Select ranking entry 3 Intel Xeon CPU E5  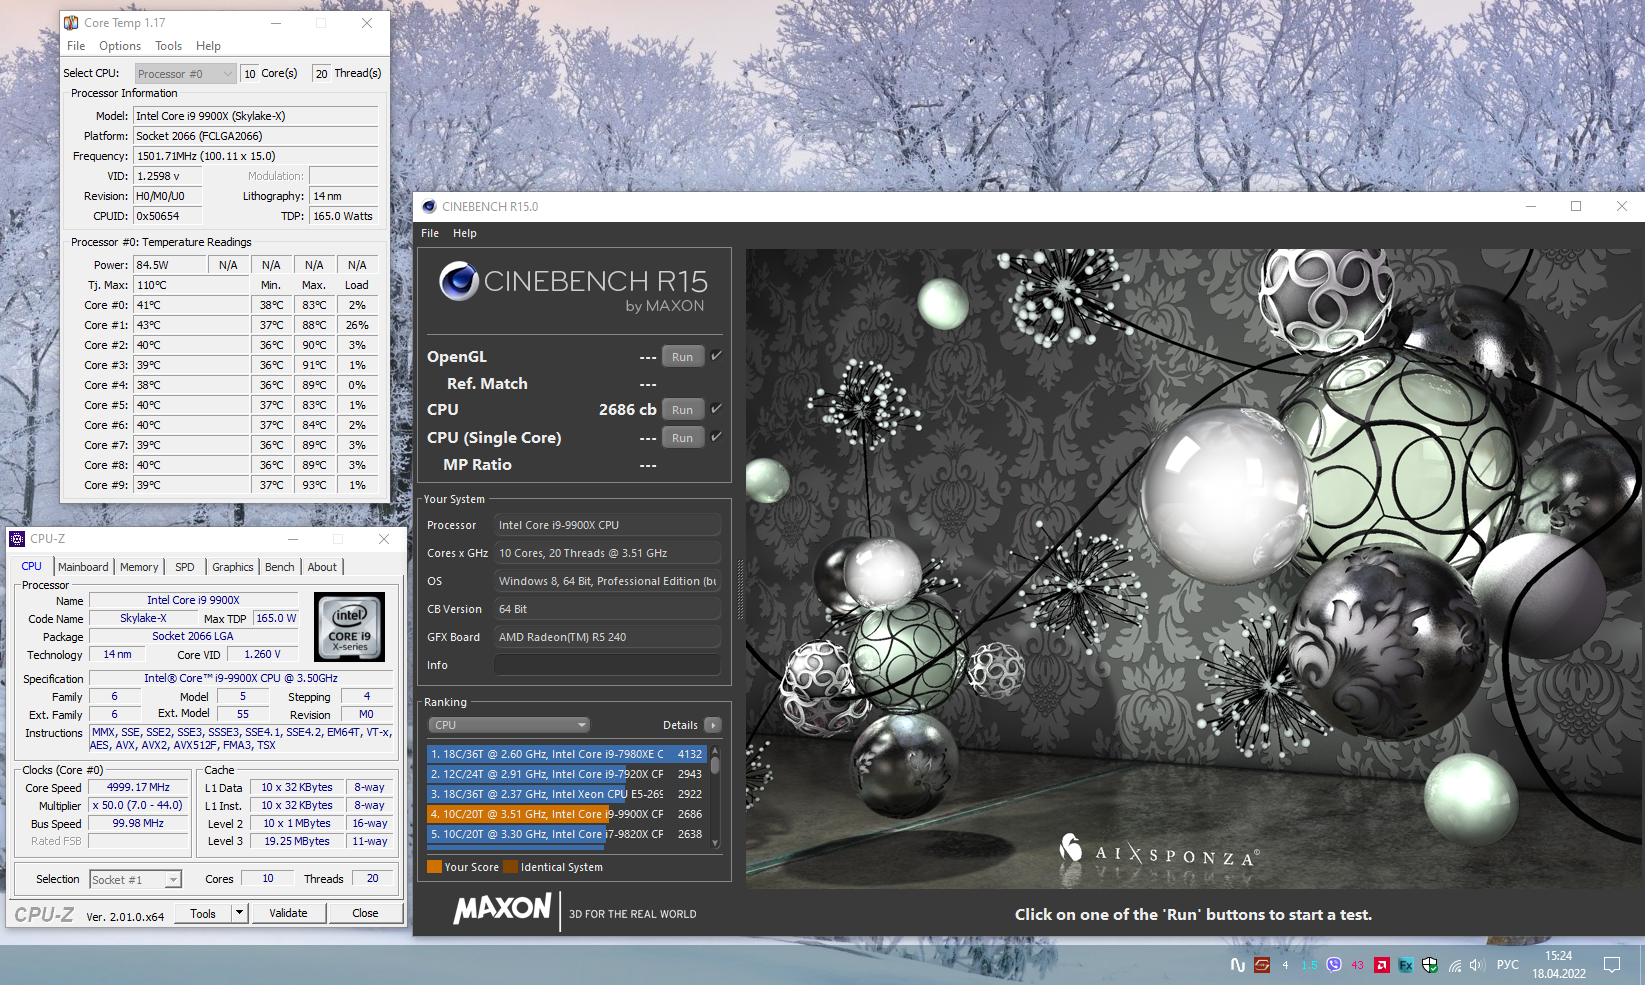567,794
